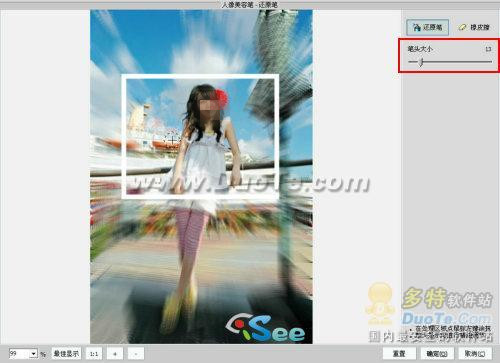Click the iSee logo on the image

[x=265, y=328]
